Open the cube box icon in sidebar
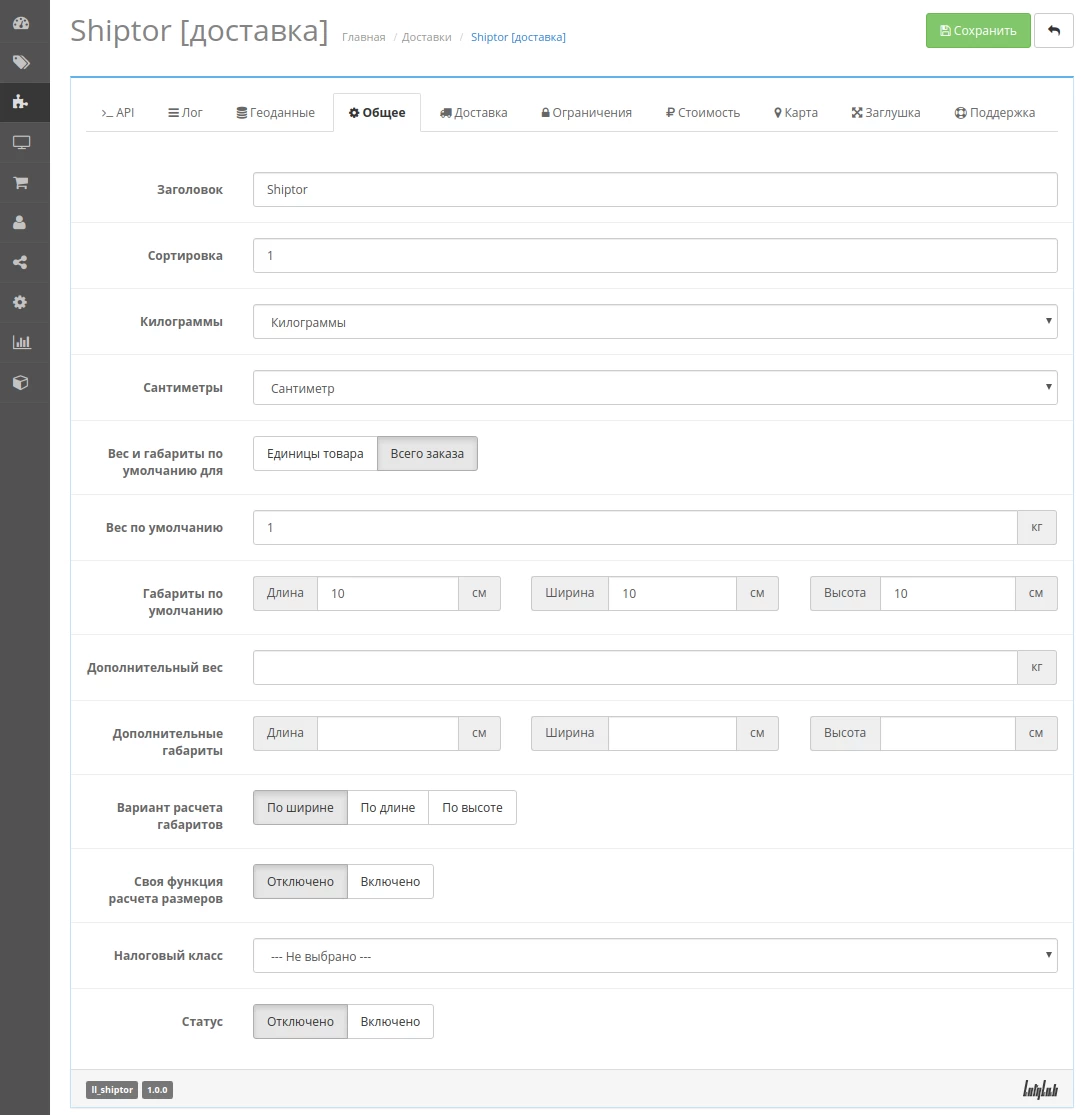 (x=21, y=383)
